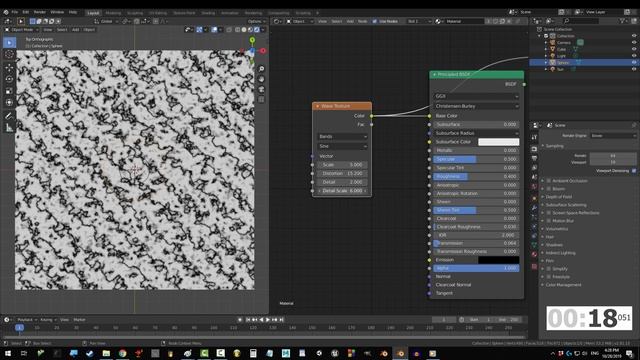
Task: Toggle the Viewport Denoising checkbox
Action: click(x=634, y=171)
